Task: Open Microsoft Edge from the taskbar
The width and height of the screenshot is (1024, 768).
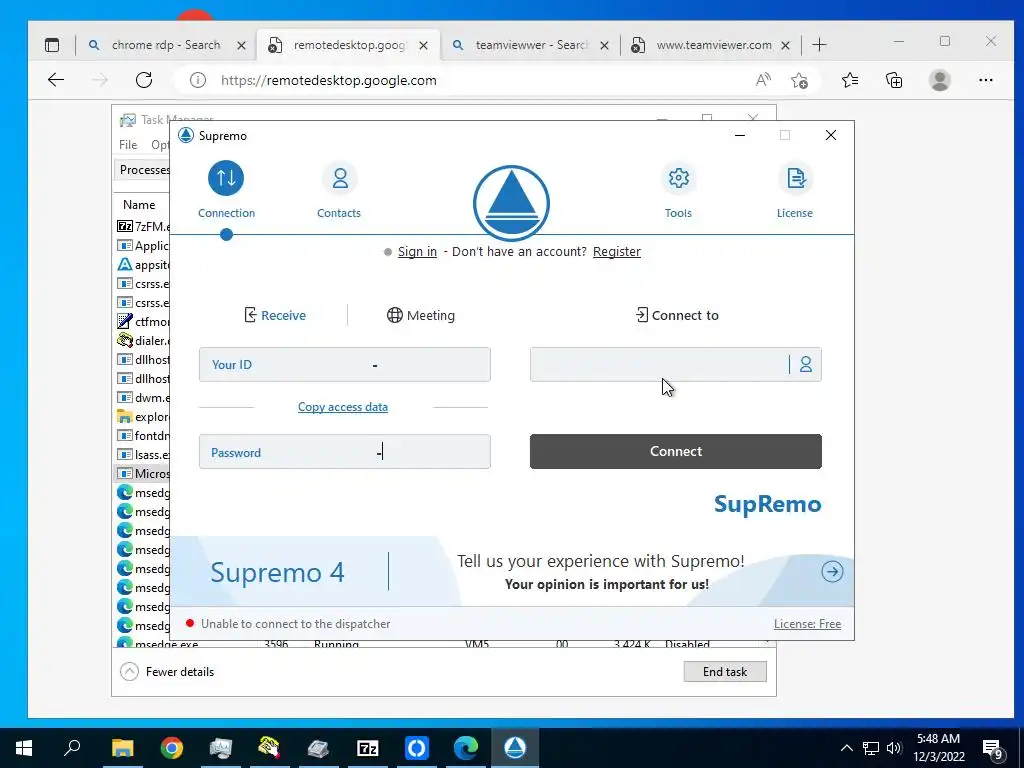Action: click(466, 748)
